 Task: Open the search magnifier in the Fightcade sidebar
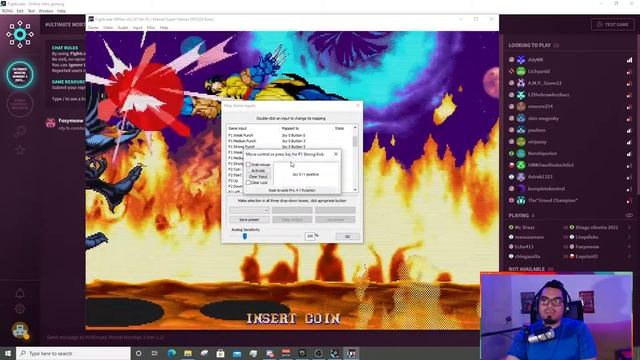pos(20,131)
